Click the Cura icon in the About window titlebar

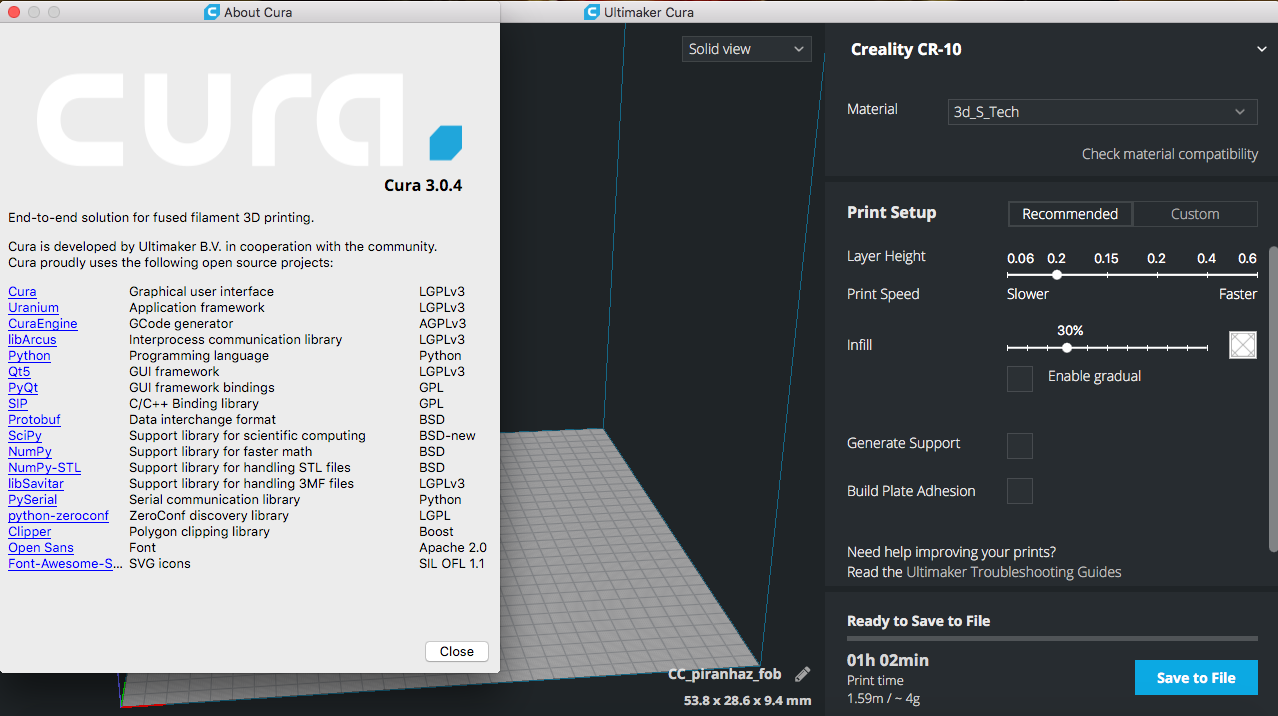pyautogui.click(x=210, y=11)
